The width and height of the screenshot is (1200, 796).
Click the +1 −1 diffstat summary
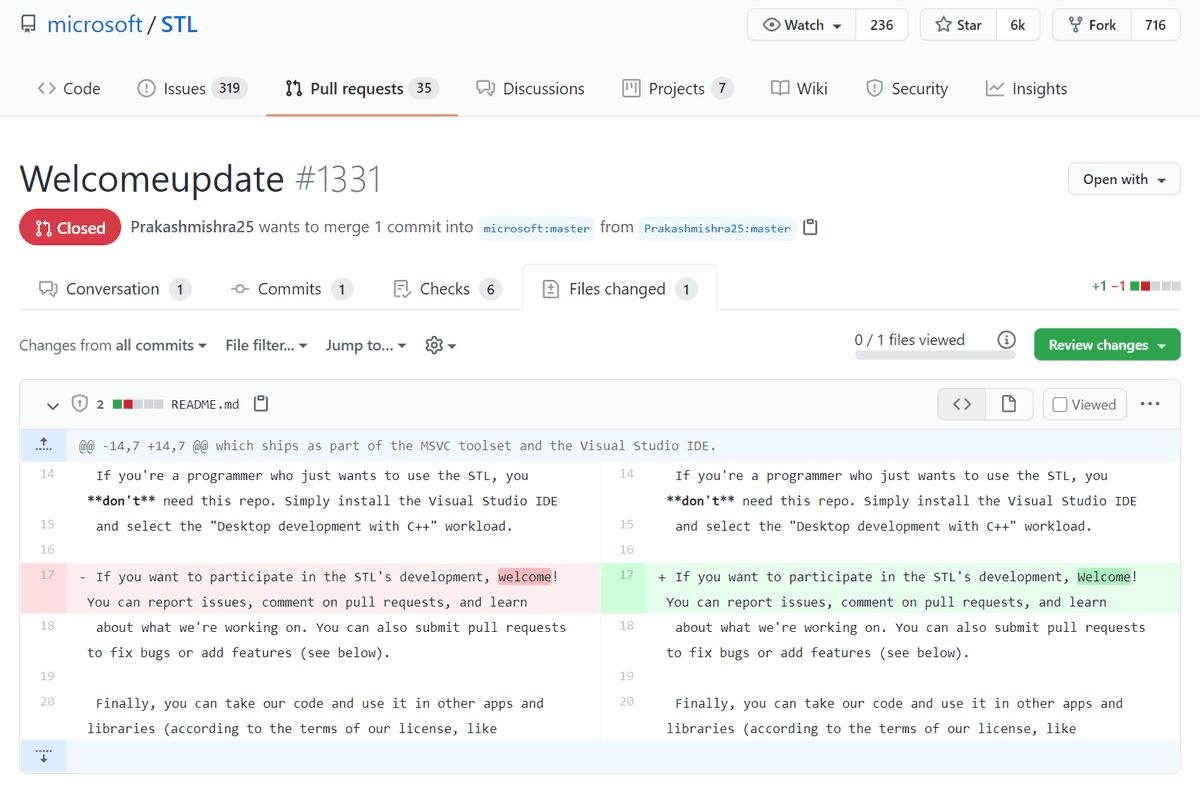click(x=1136, y=286)
